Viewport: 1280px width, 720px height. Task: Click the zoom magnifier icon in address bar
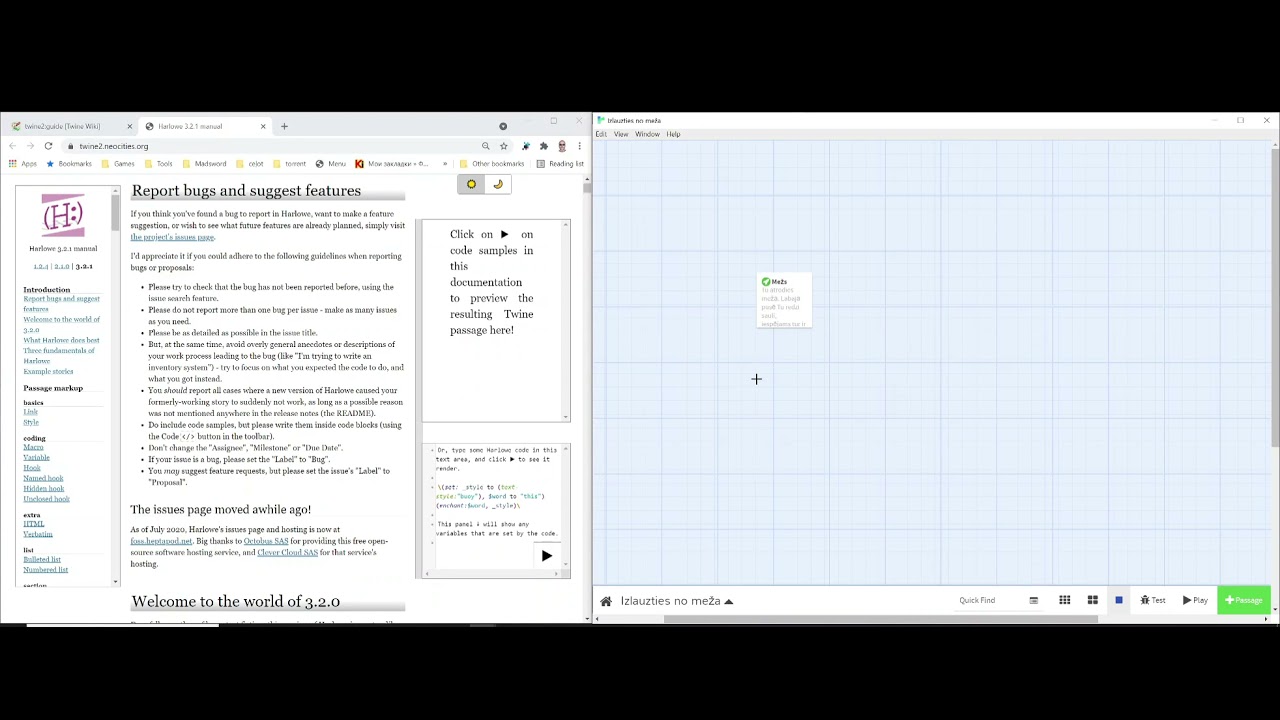[x=486, y=146]
